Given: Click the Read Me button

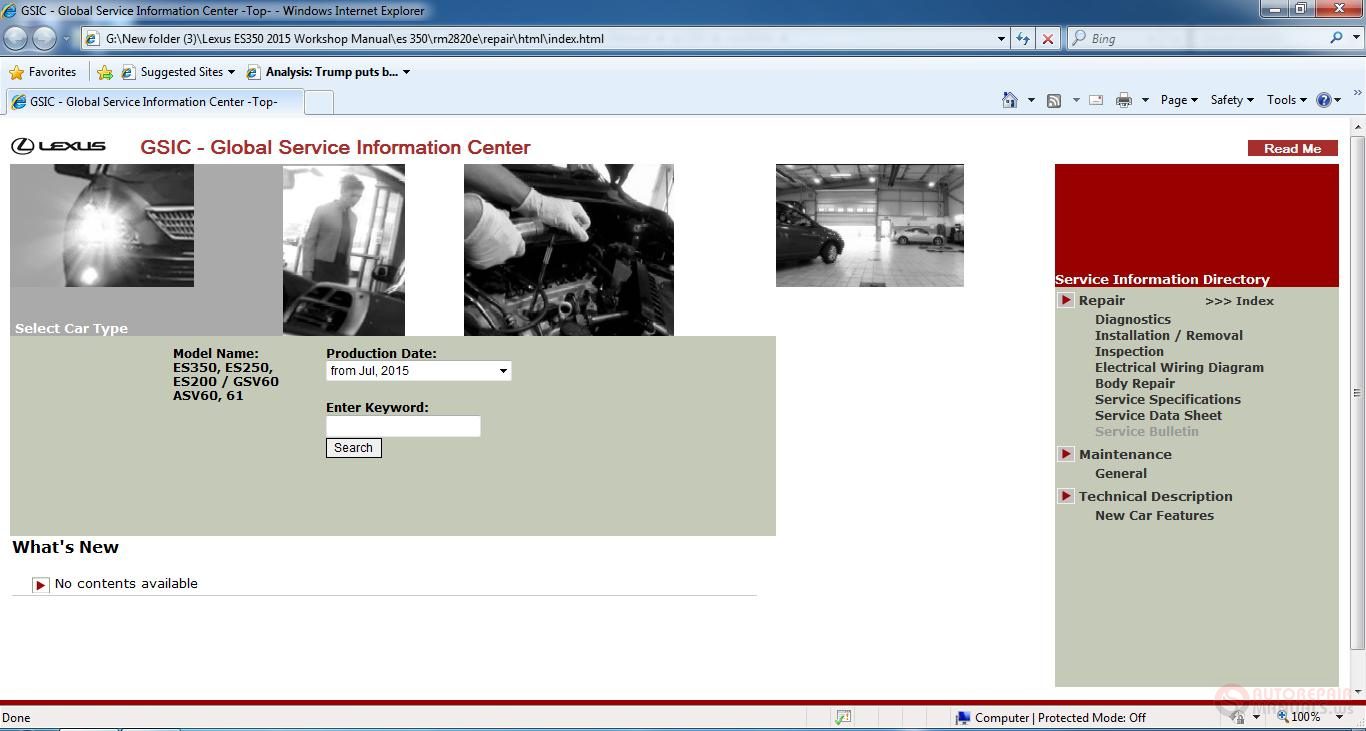Looking at the screenshot, I should click(1292, 148).
